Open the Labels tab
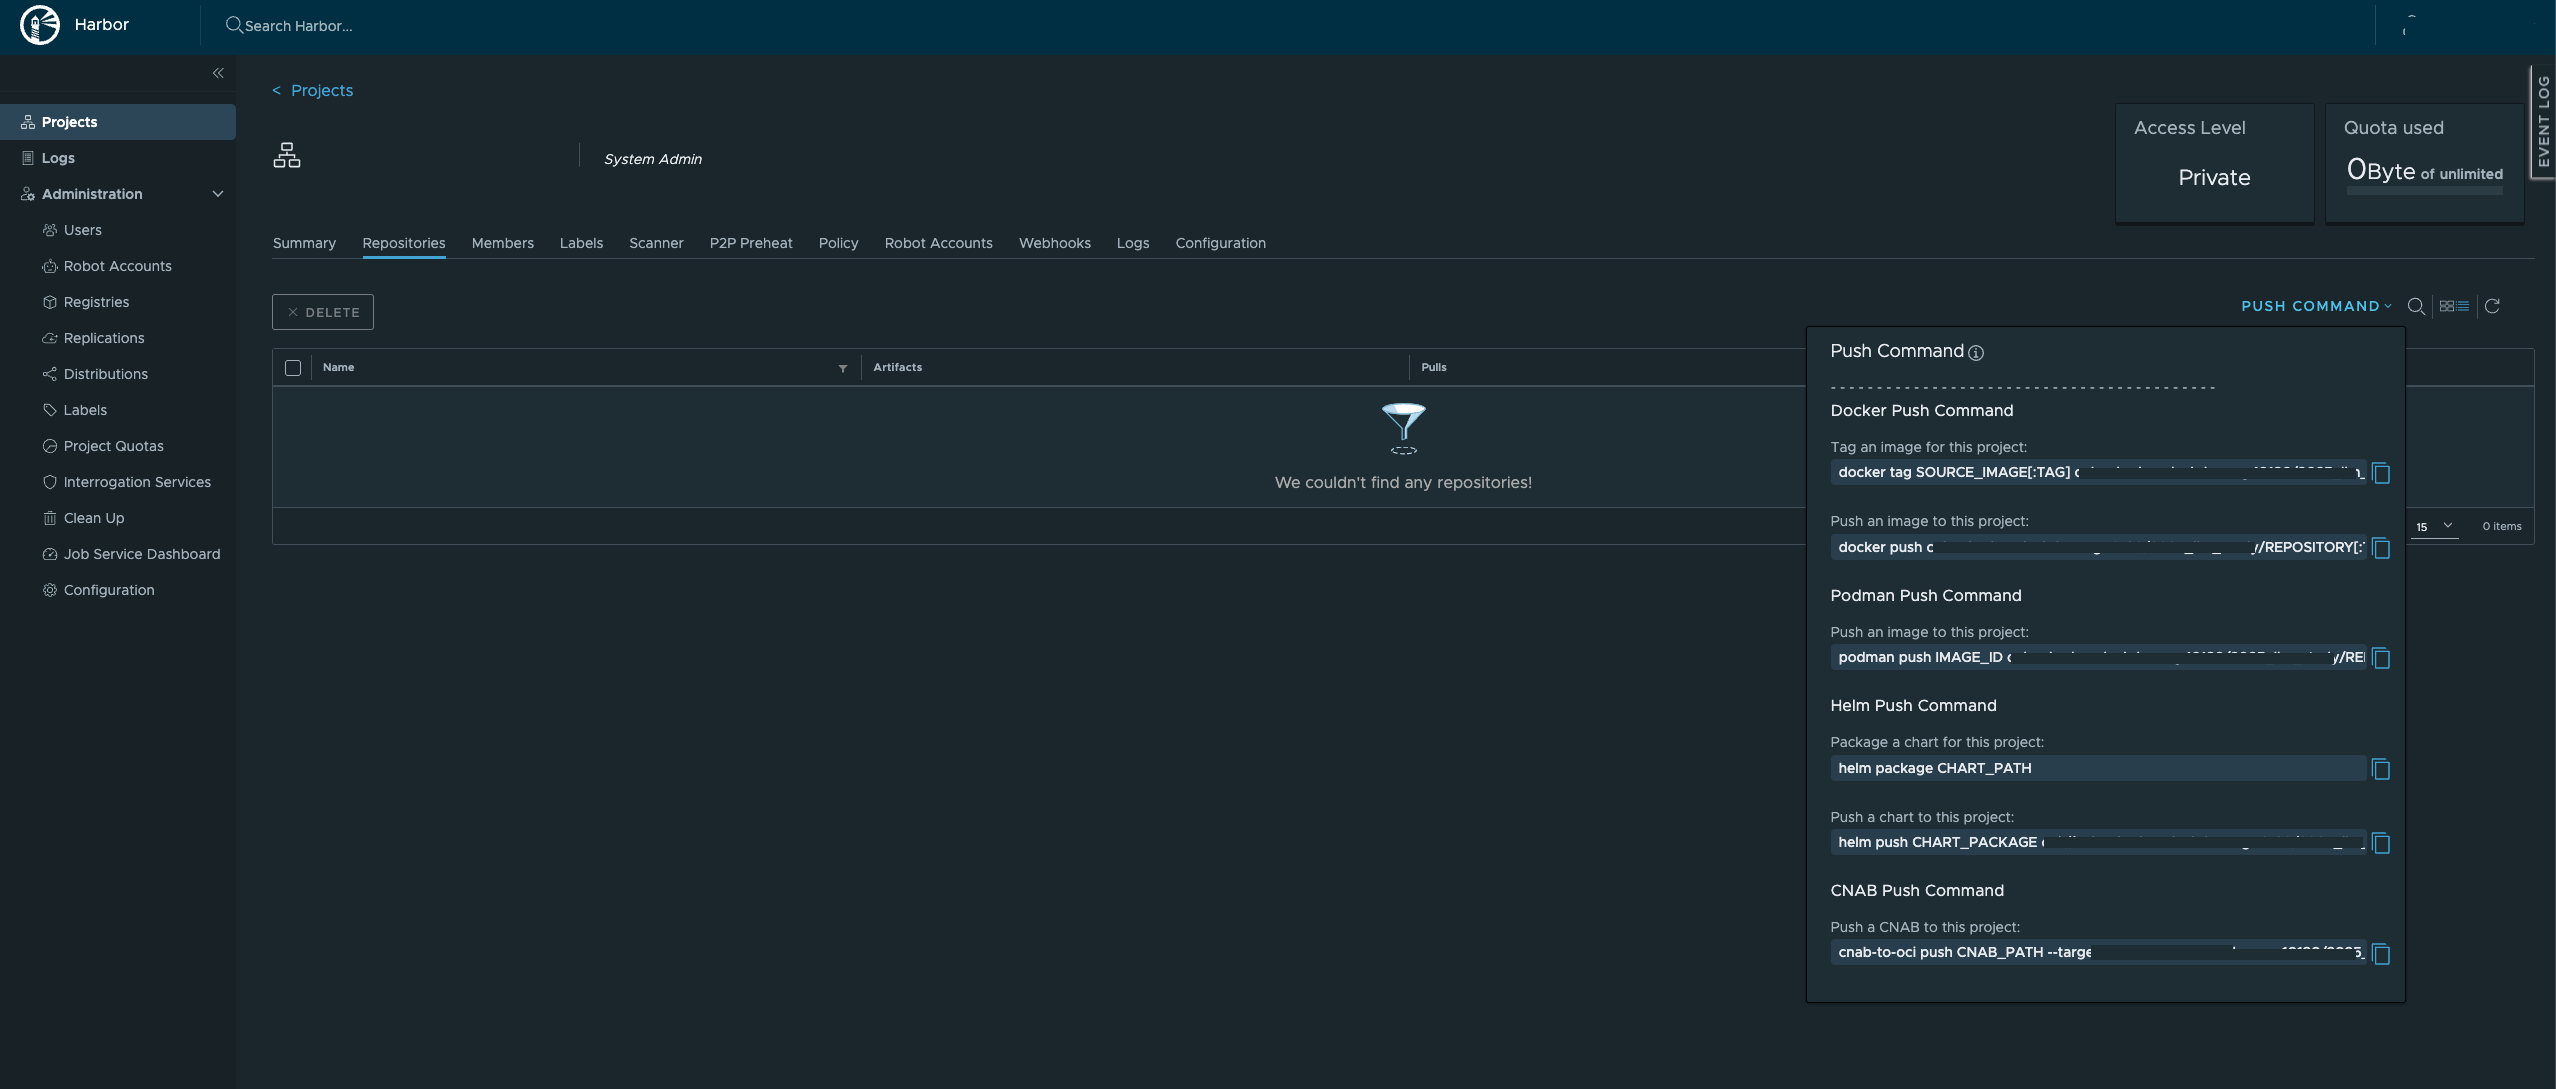The image size is (2556, 1089). pos(581,243)
